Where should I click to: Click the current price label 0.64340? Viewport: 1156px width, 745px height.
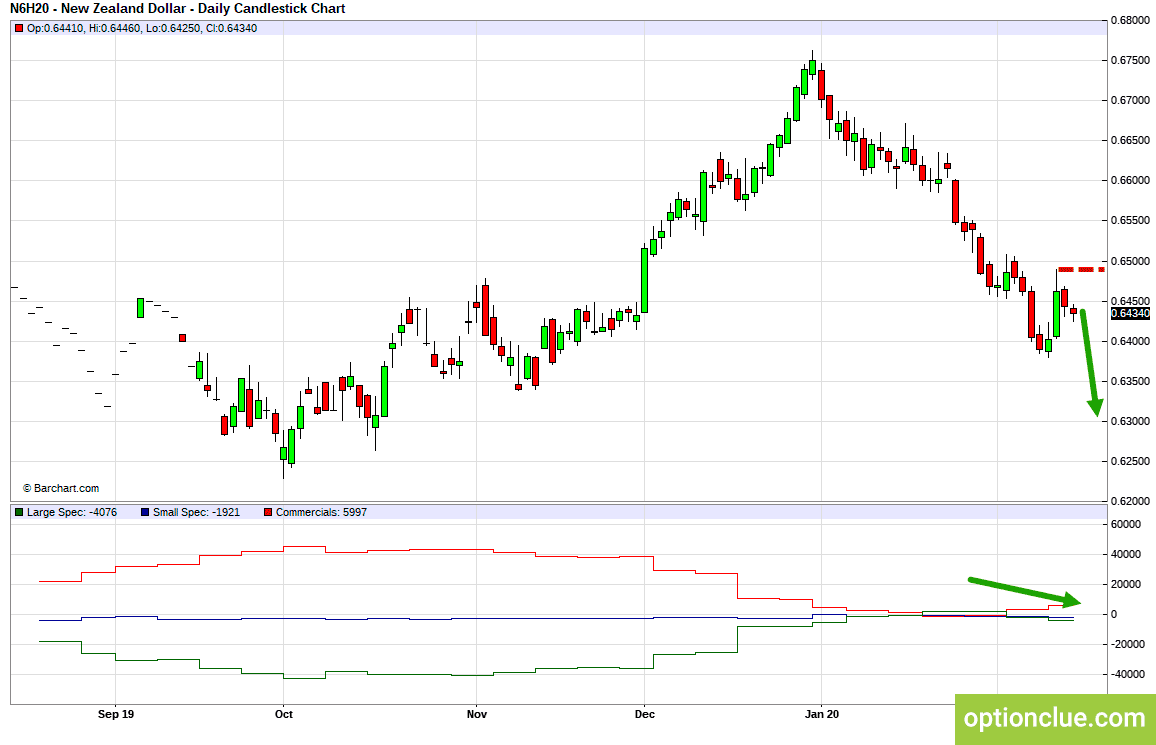point(1129,314)
